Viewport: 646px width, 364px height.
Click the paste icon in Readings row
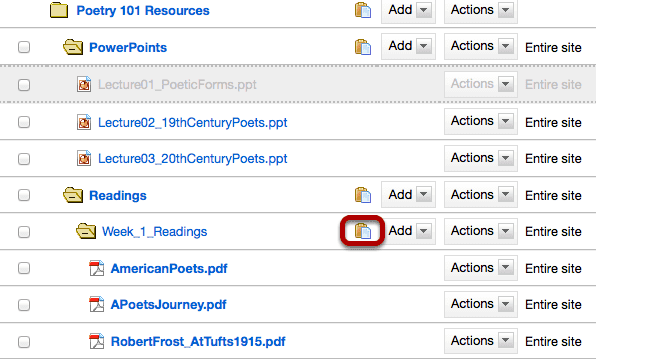(363, 195)
